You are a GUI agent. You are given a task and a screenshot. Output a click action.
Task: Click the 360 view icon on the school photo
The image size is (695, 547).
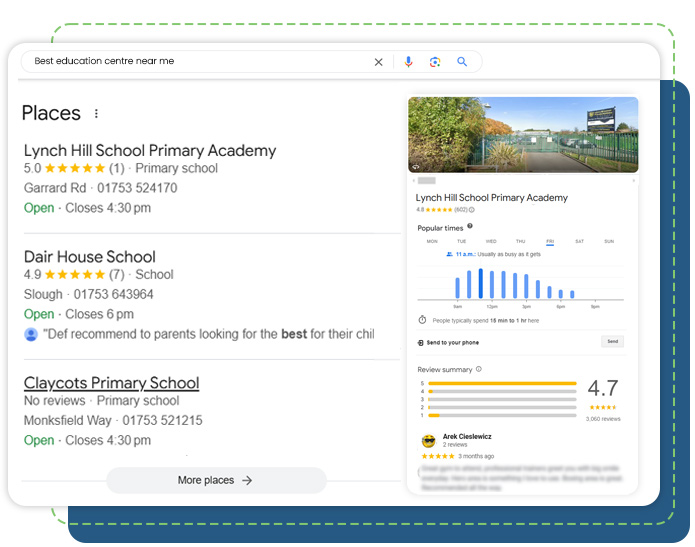[416, 167]
